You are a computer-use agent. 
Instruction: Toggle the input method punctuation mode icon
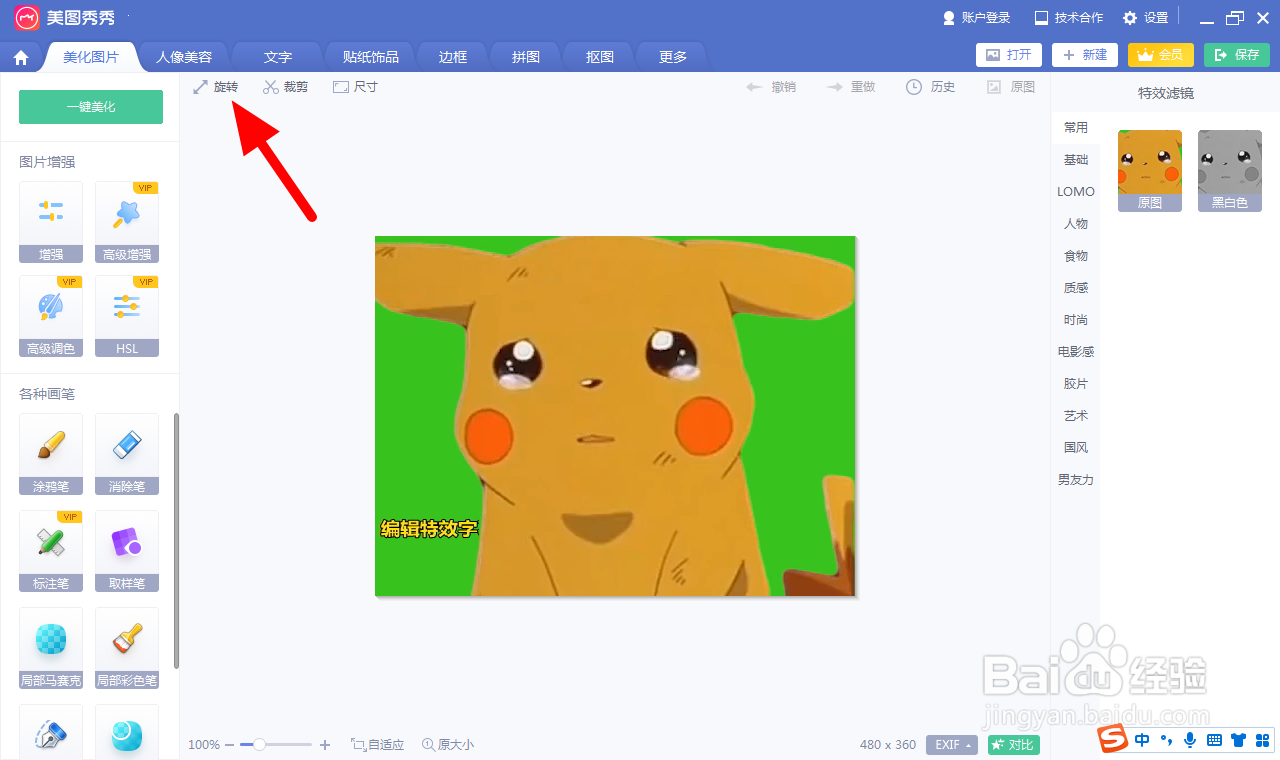tap(1166, 740)
